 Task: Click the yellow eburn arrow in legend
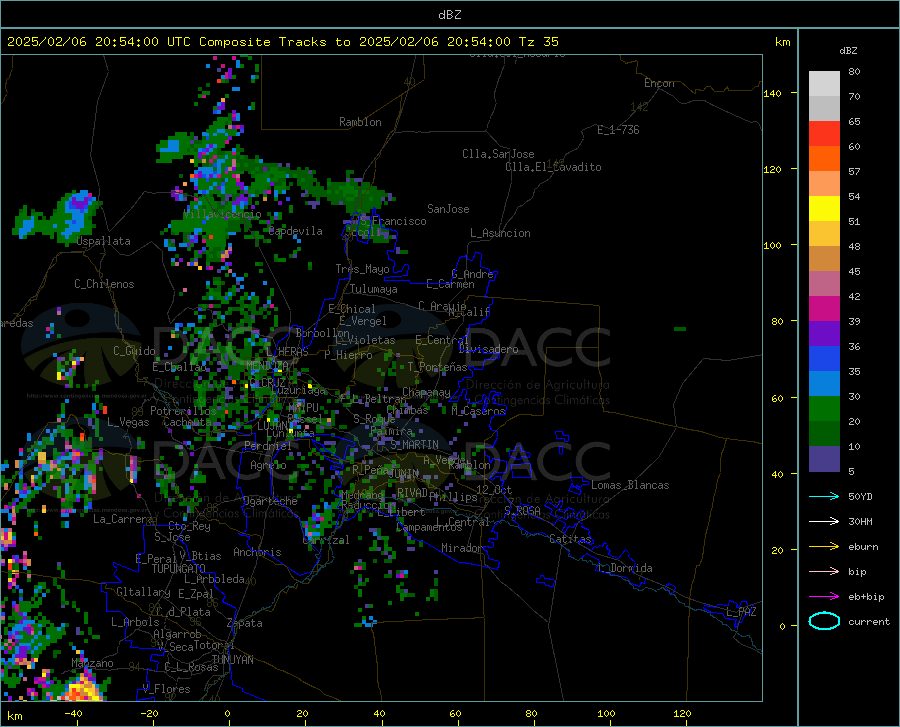824,546
